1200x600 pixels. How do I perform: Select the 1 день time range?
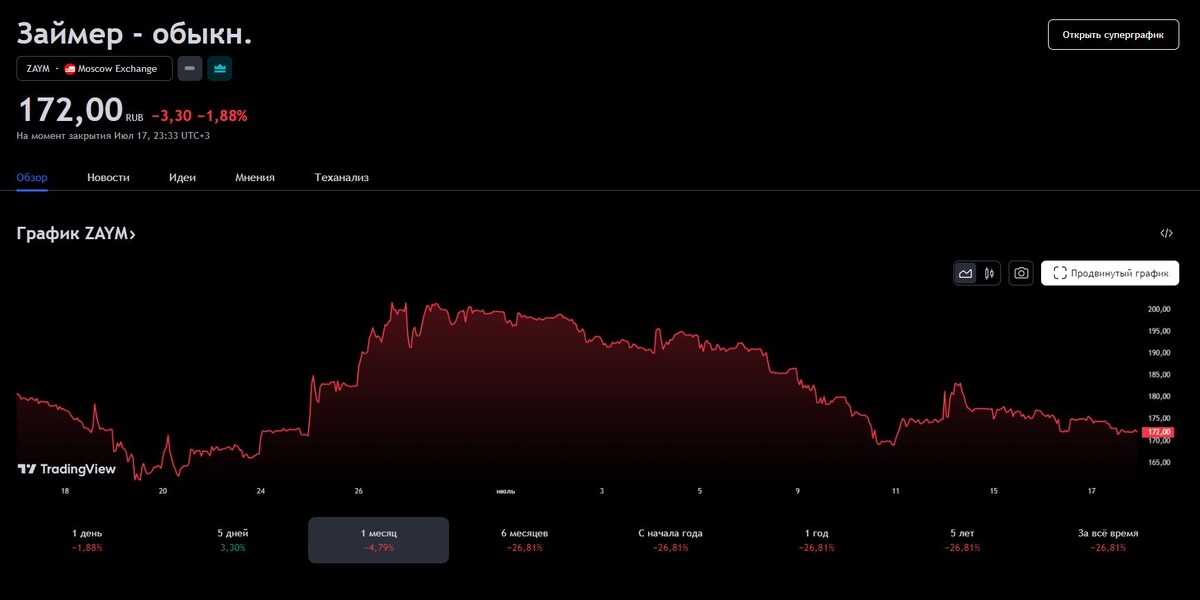coord(87,540)
